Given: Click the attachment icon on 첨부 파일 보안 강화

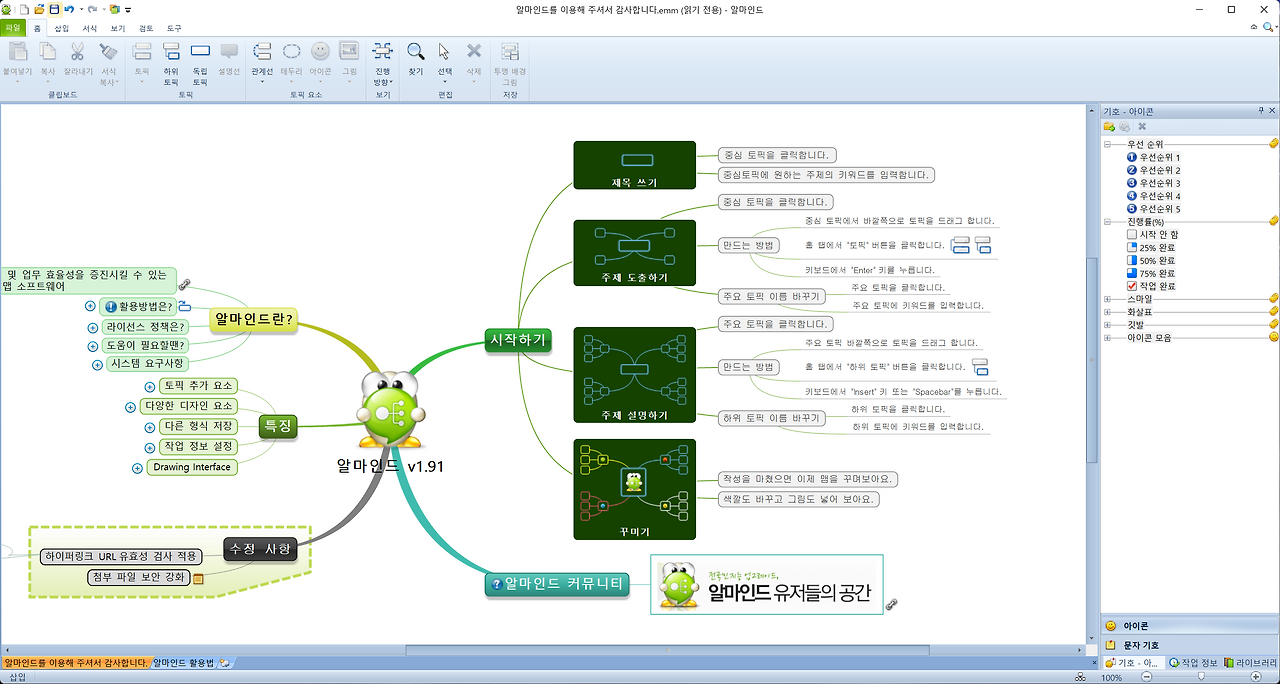Looking at the screenshot, I should click(x=198, y=578).
